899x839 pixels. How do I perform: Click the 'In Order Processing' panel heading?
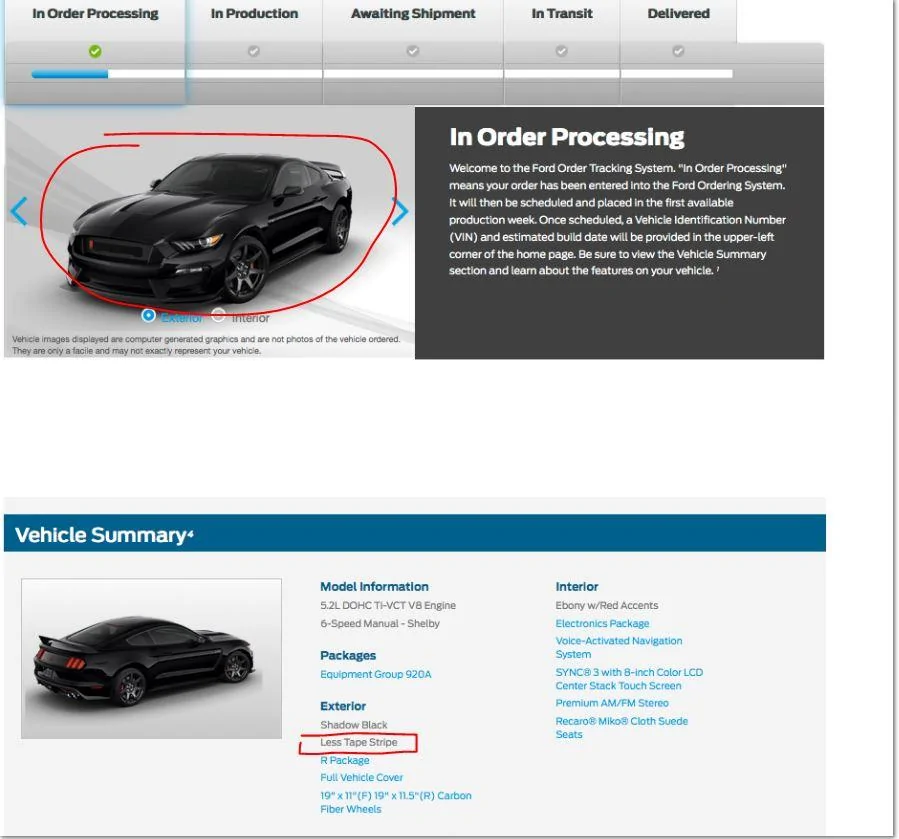(x=566, y=137)
